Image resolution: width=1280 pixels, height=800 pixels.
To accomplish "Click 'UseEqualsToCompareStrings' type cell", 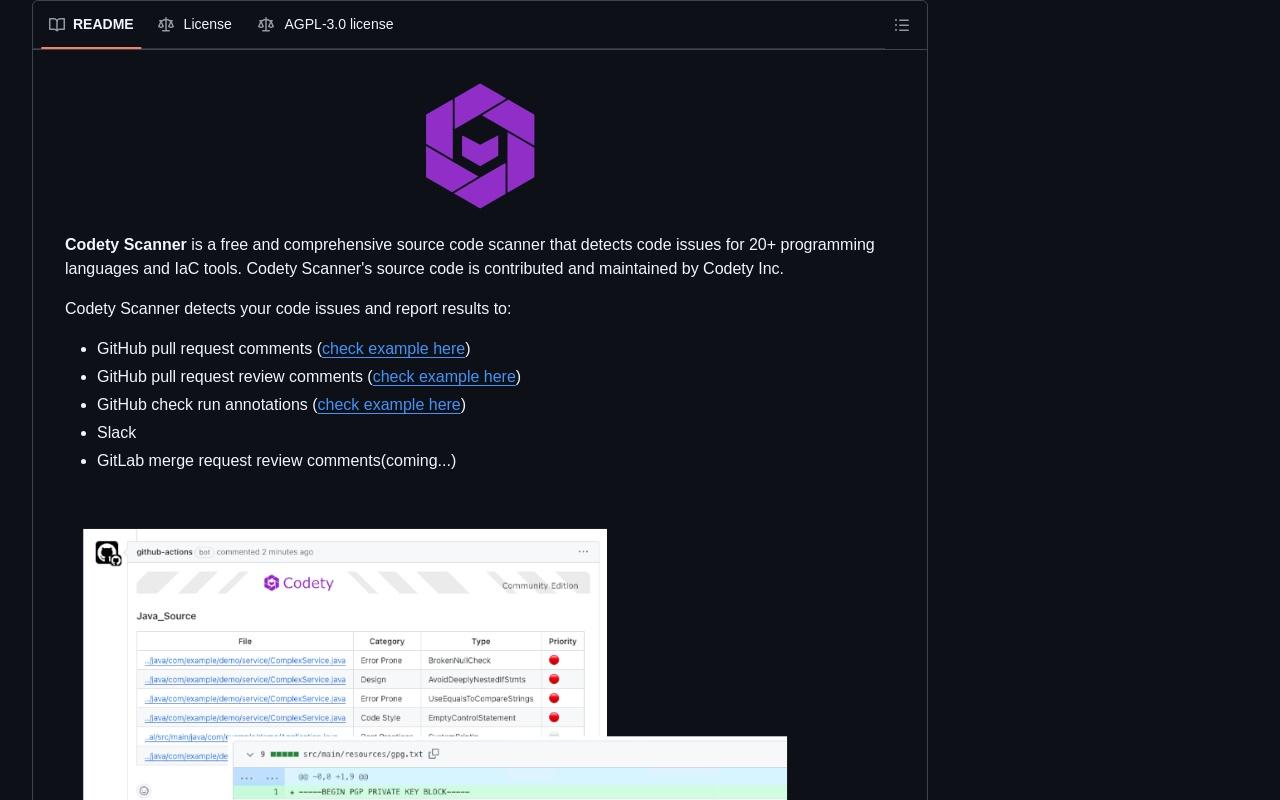I will 481,698.
